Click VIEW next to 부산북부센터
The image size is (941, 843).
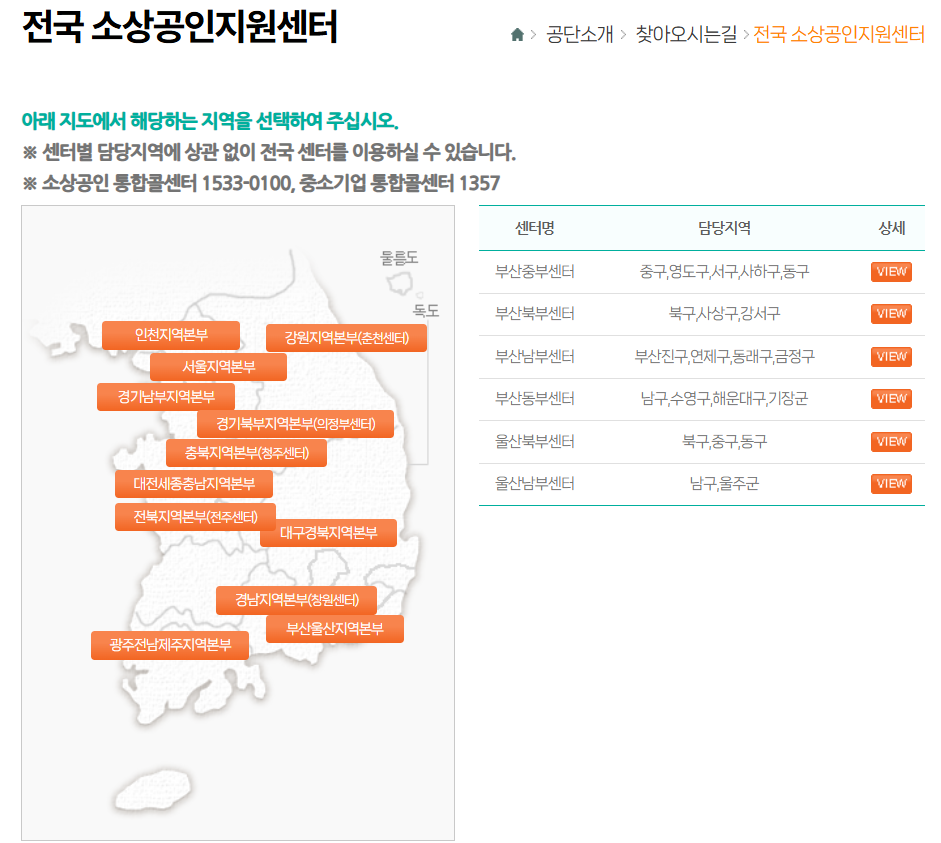pos(890,313)
